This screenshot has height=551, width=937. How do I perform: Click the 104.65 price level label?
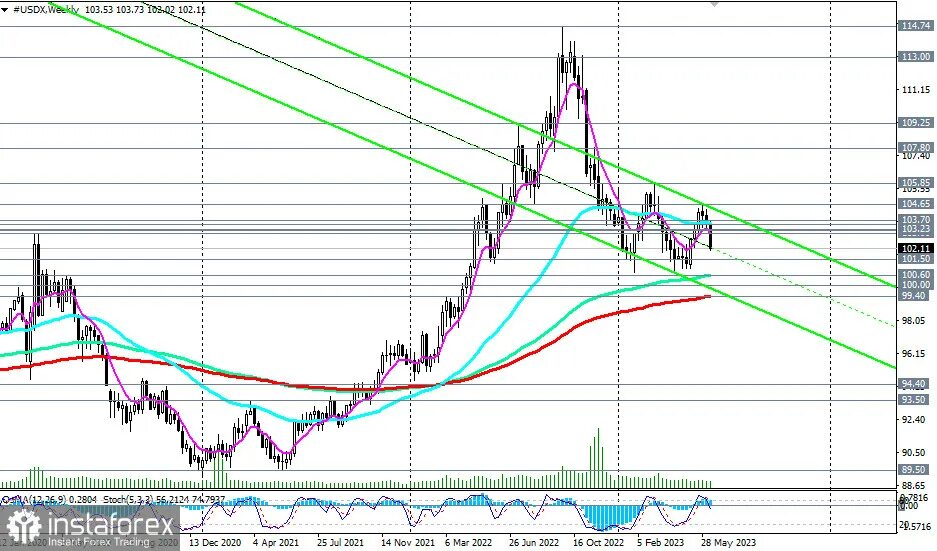pos(916,204)
